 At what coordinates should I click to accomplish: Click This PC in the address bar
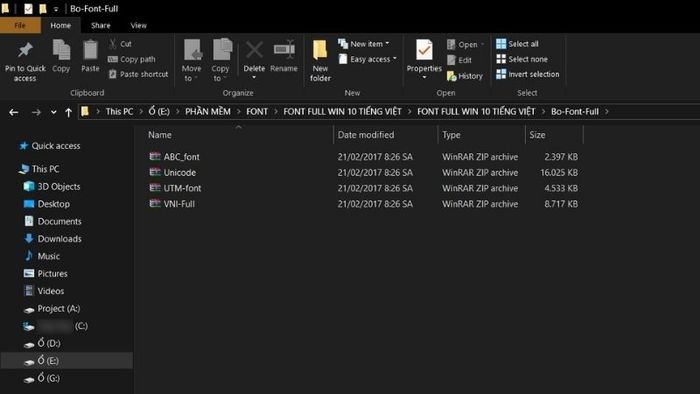[x=119, y=112]
